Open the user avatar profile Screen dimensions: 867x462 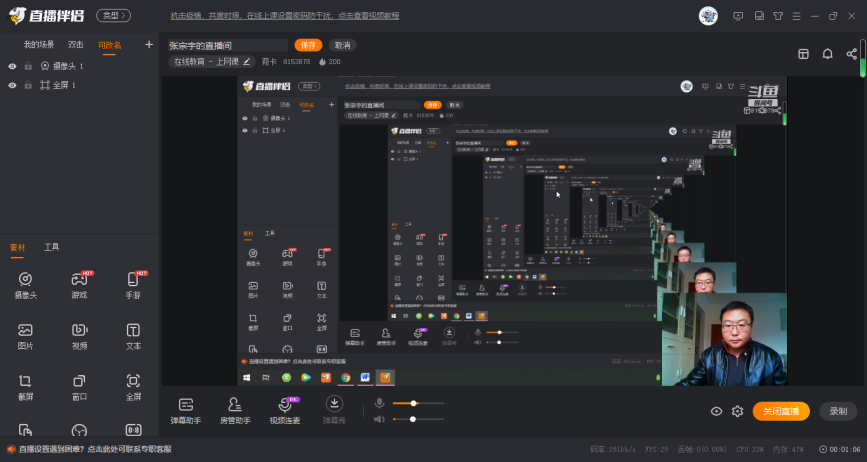[708, 16]
